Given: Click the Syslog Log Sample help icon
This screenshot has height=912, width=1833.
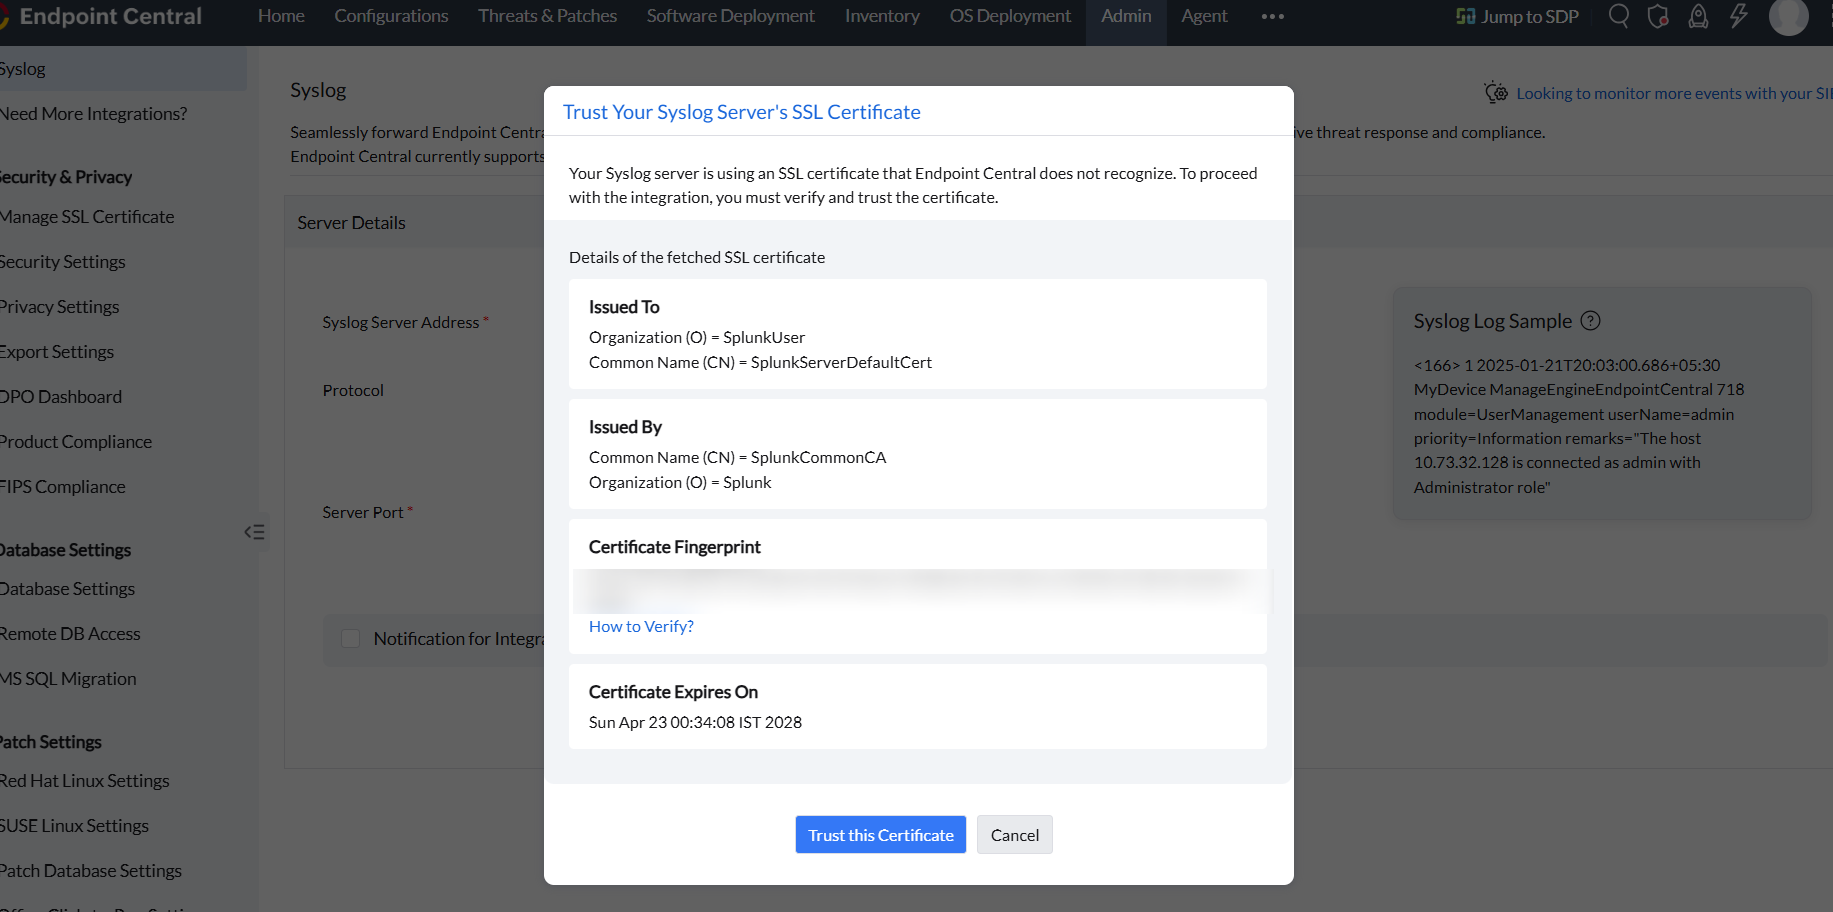Looking at the screenshot, I should 1590,321.
